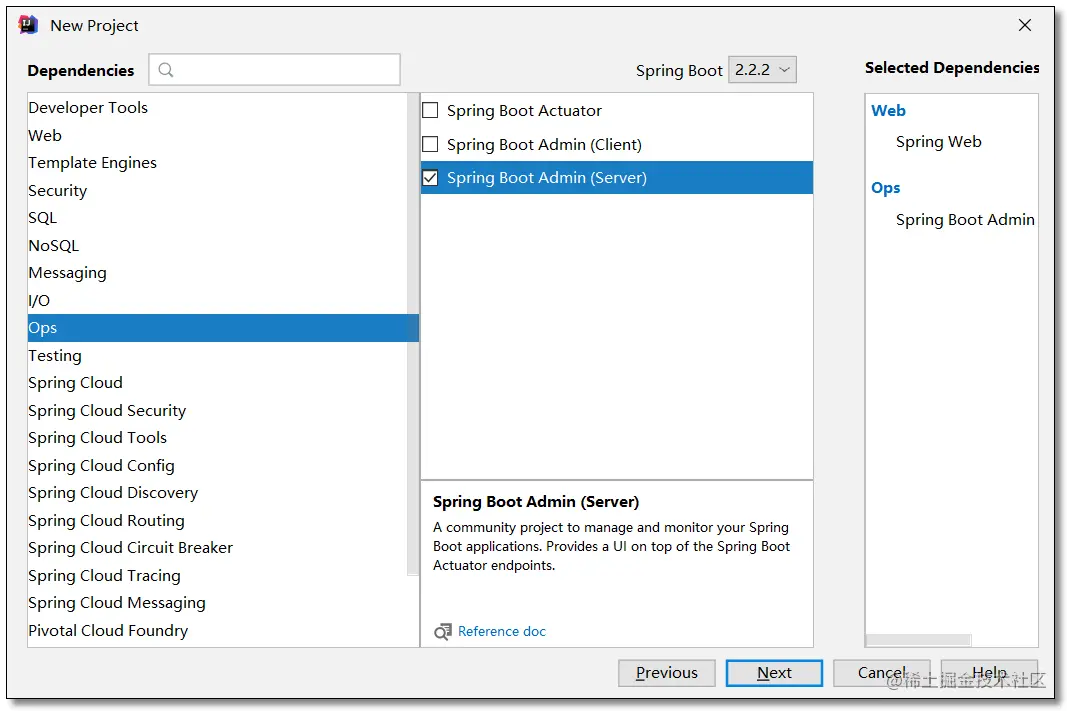Click the categories list vertical scrollbar
1067x711 pixels.
point(413,335)
